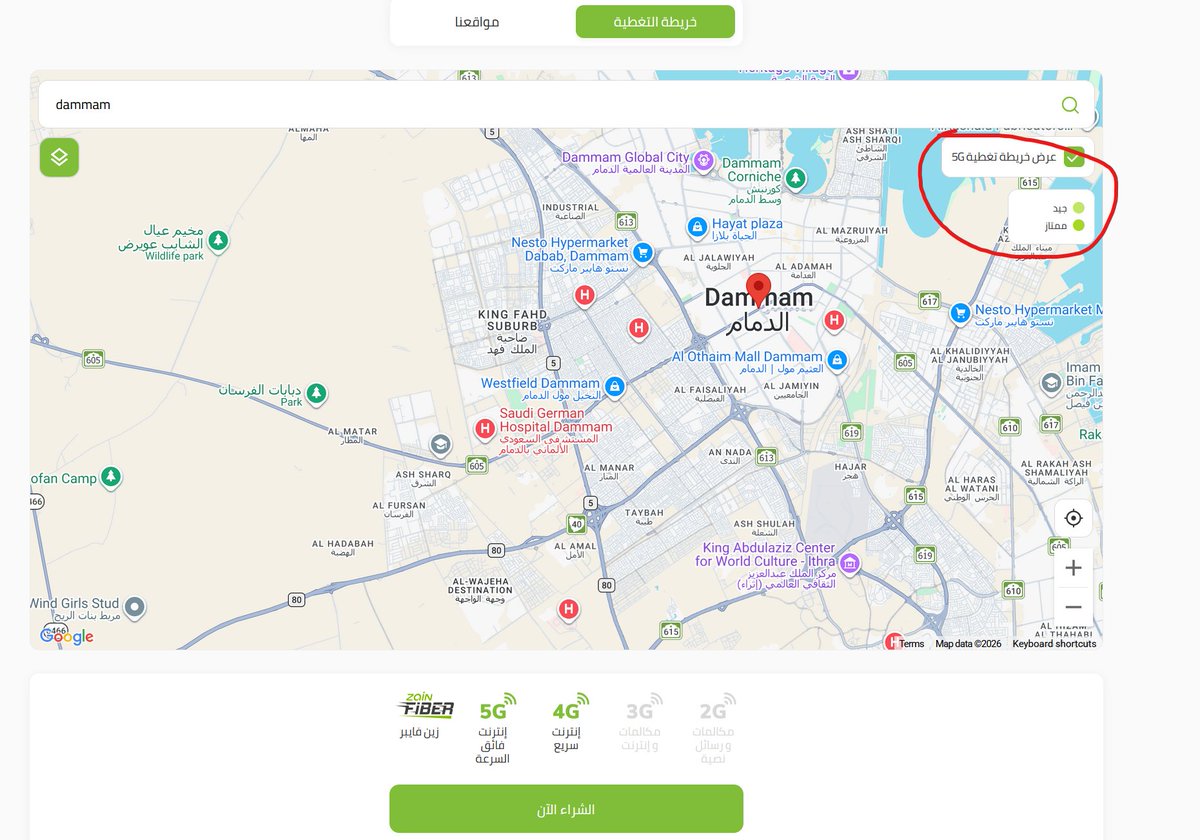Focus the dammam search field
Image resolution: width=1200 pixels, height=840 pixels.
(x=566, y=104)
